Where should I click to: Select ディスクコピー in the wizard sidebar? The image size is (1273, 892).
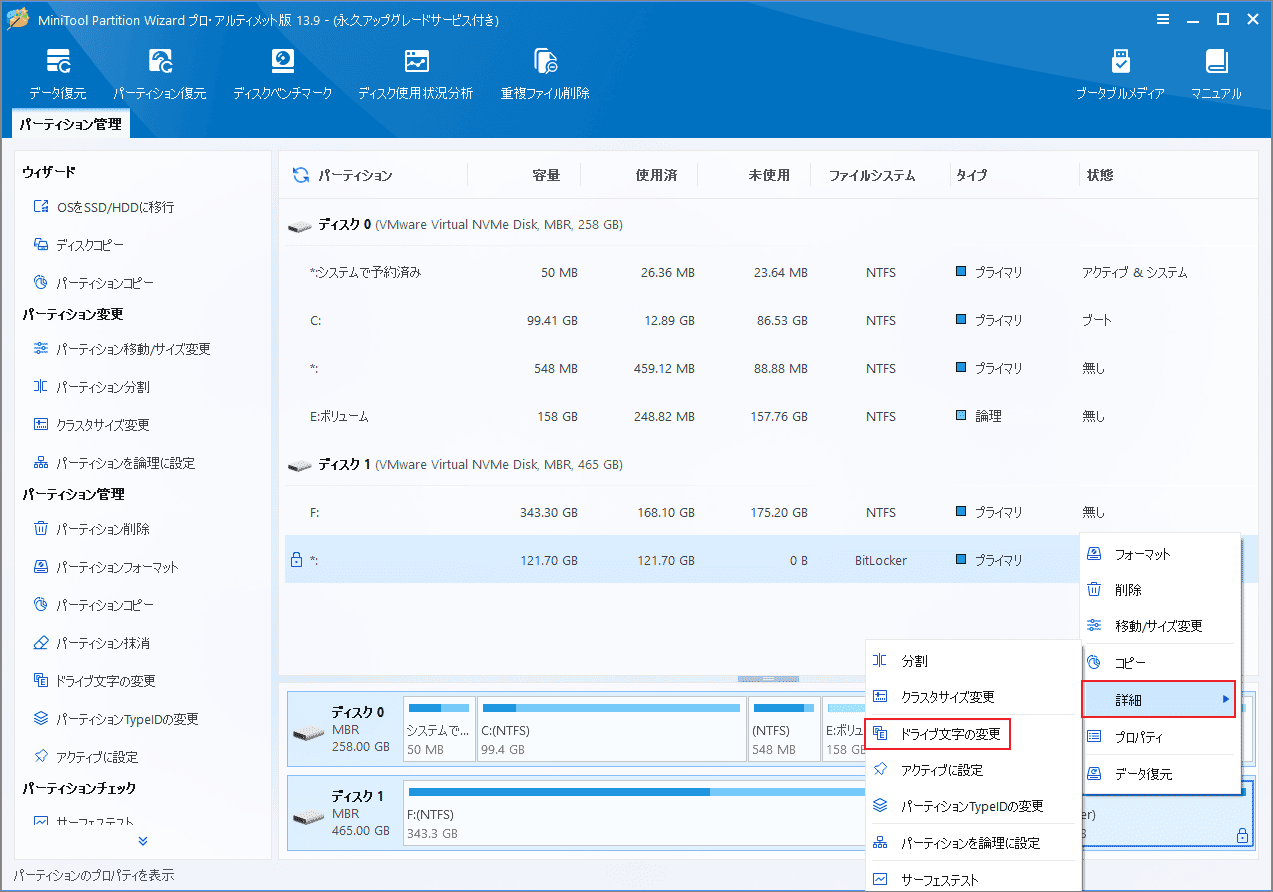[x=79, y=245]
